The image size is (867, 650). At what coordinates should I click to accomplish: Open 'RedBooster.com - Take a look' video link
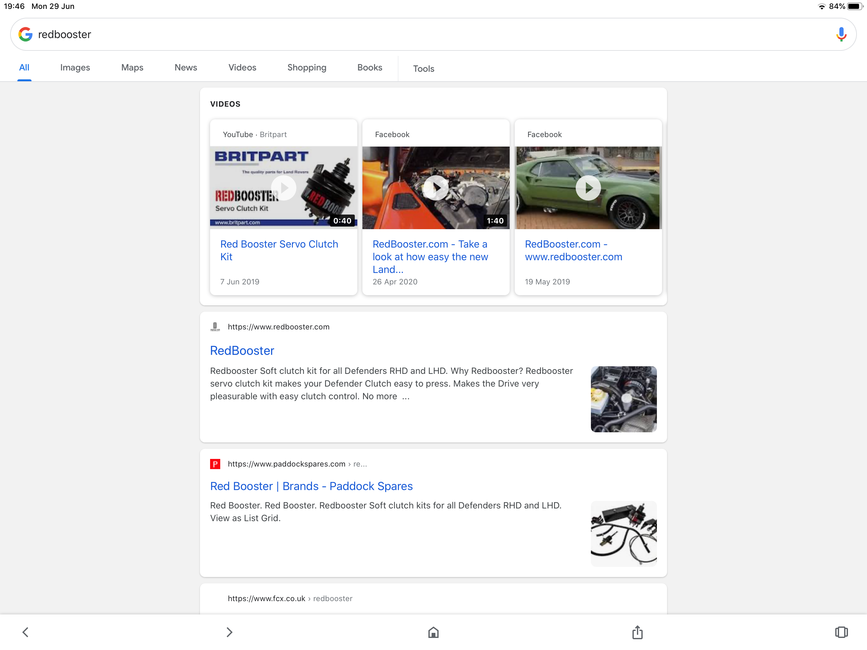coord(430,256)
